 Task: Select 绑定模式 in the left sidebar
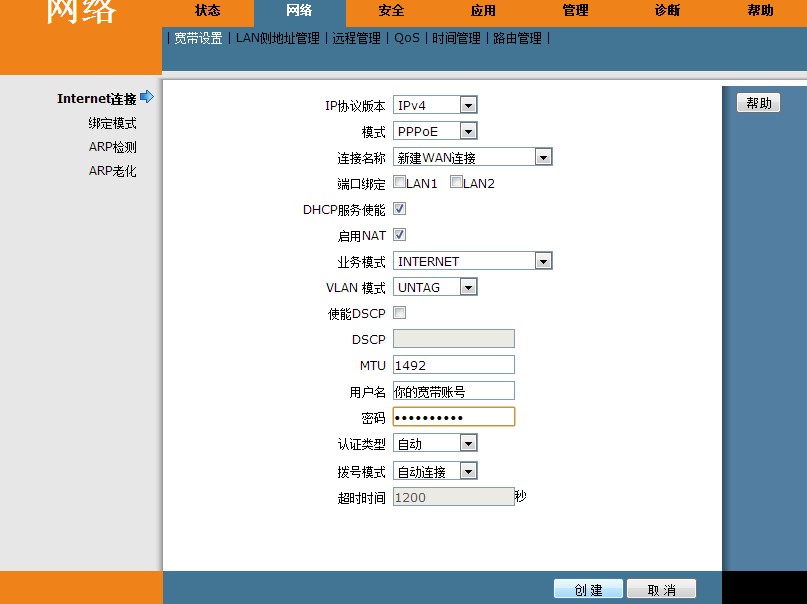click(112, 123)
